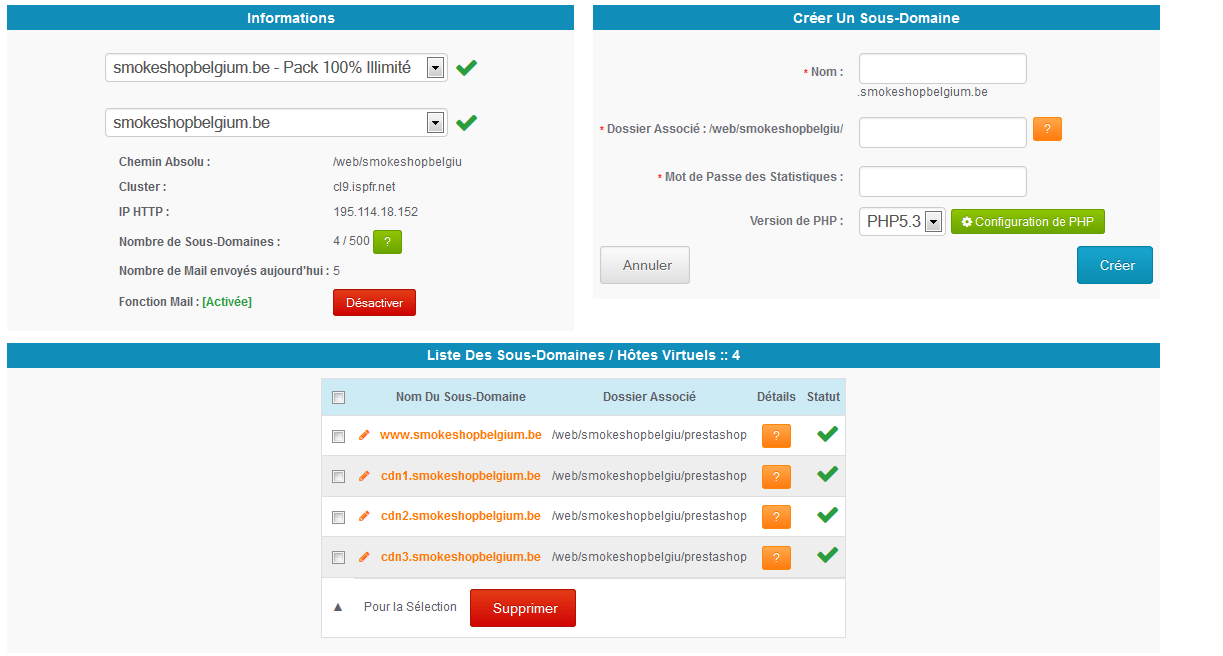
Task: Check the cdn2.smokeshopbelgium.be row checkbox
Action: [x=338, y=518]
